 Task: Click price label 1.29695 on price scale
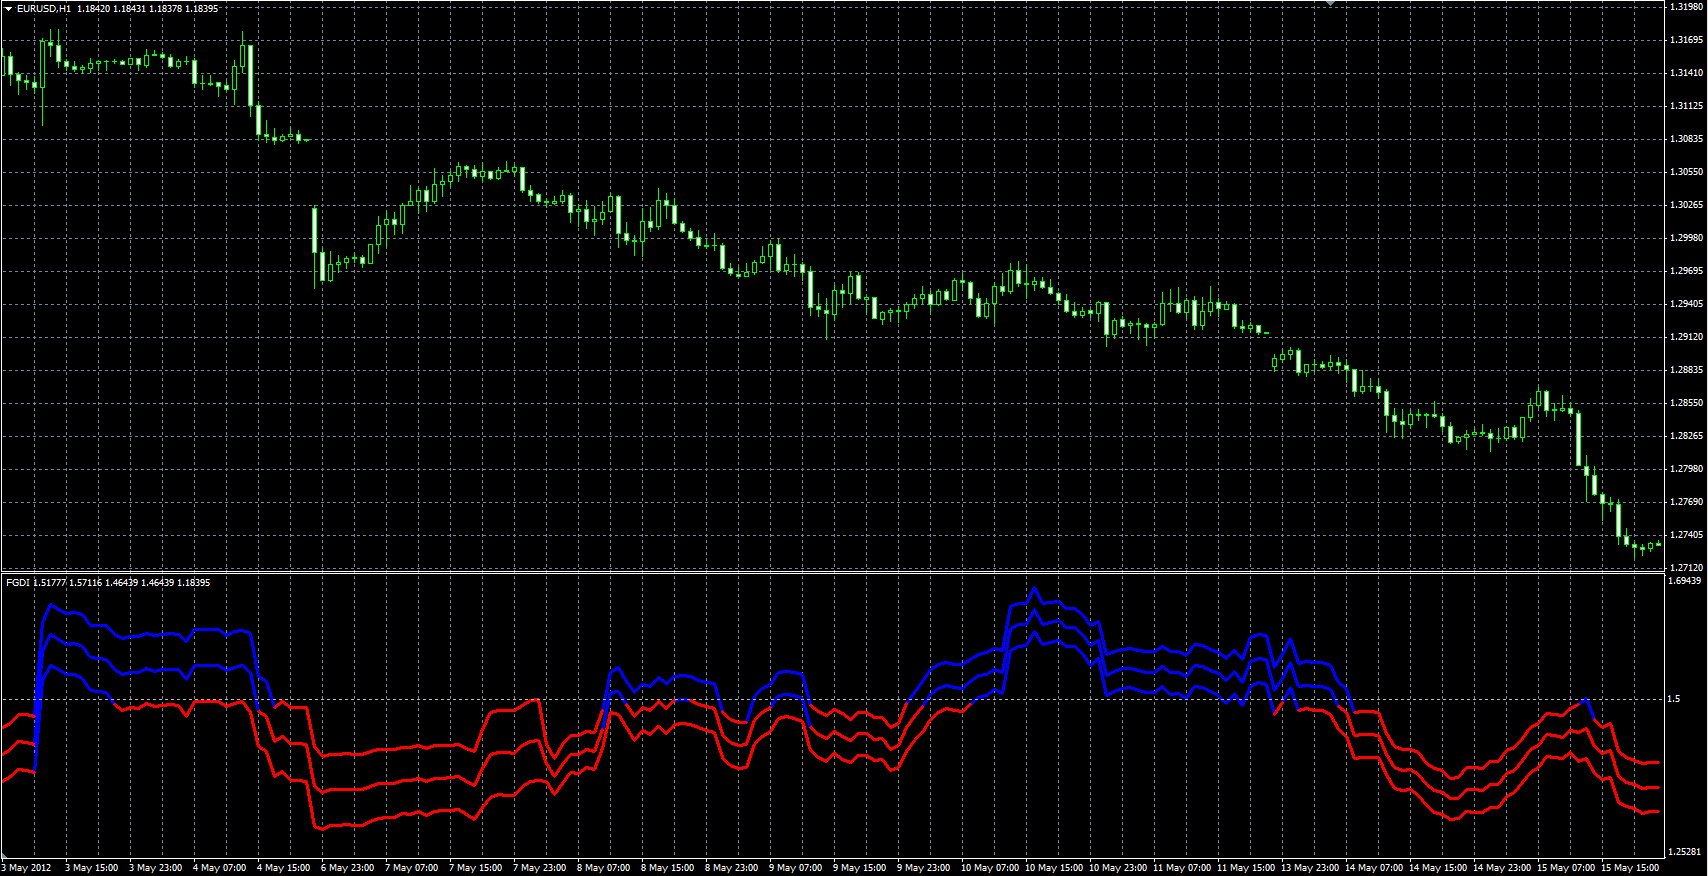click(1686, 271)
